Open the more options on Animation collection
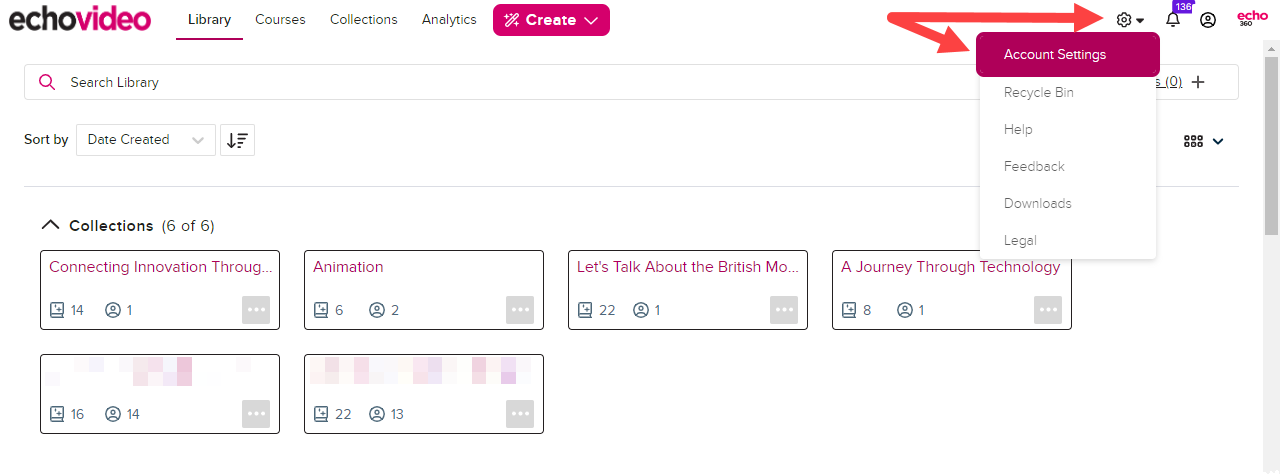The width and height of the screenshot is (1280, 476). [520, 310]
